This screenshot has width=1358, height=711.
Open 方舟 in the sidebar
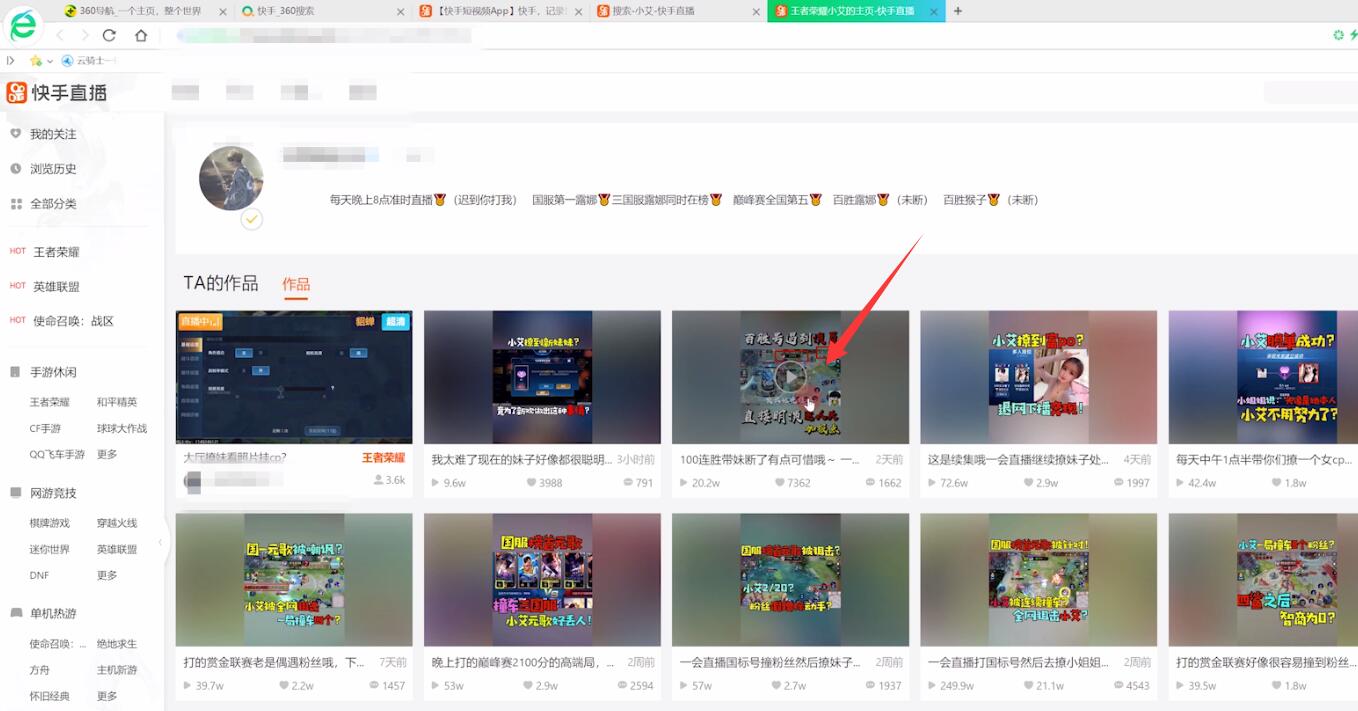click(x=39, y=670)
